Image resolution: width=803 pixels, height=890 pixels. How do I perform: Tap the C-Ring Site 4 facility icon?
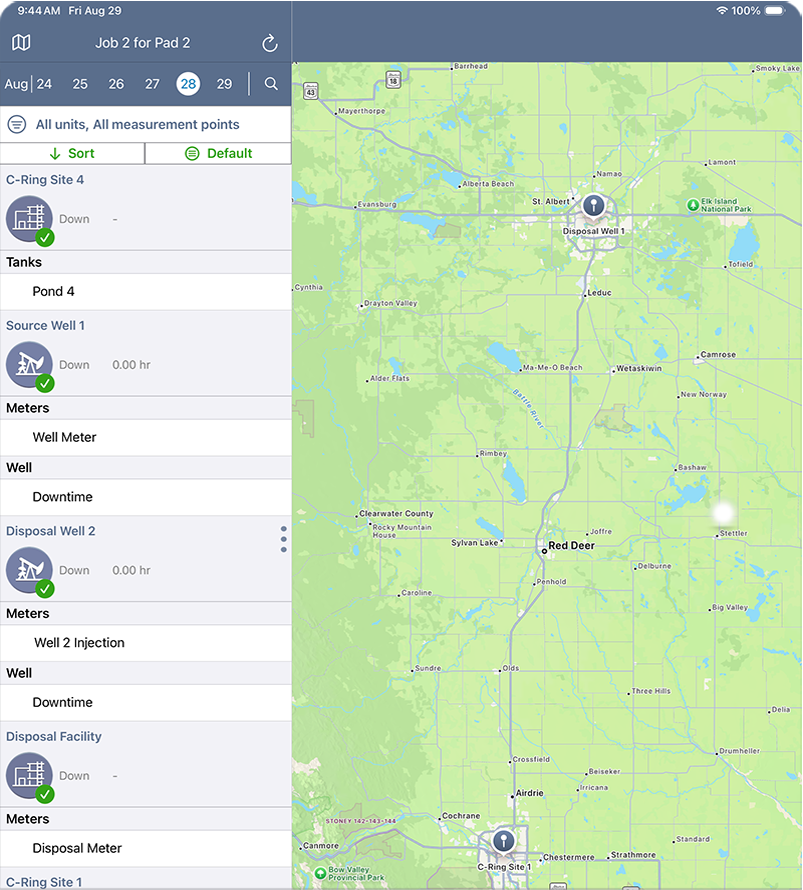[29, 219]
